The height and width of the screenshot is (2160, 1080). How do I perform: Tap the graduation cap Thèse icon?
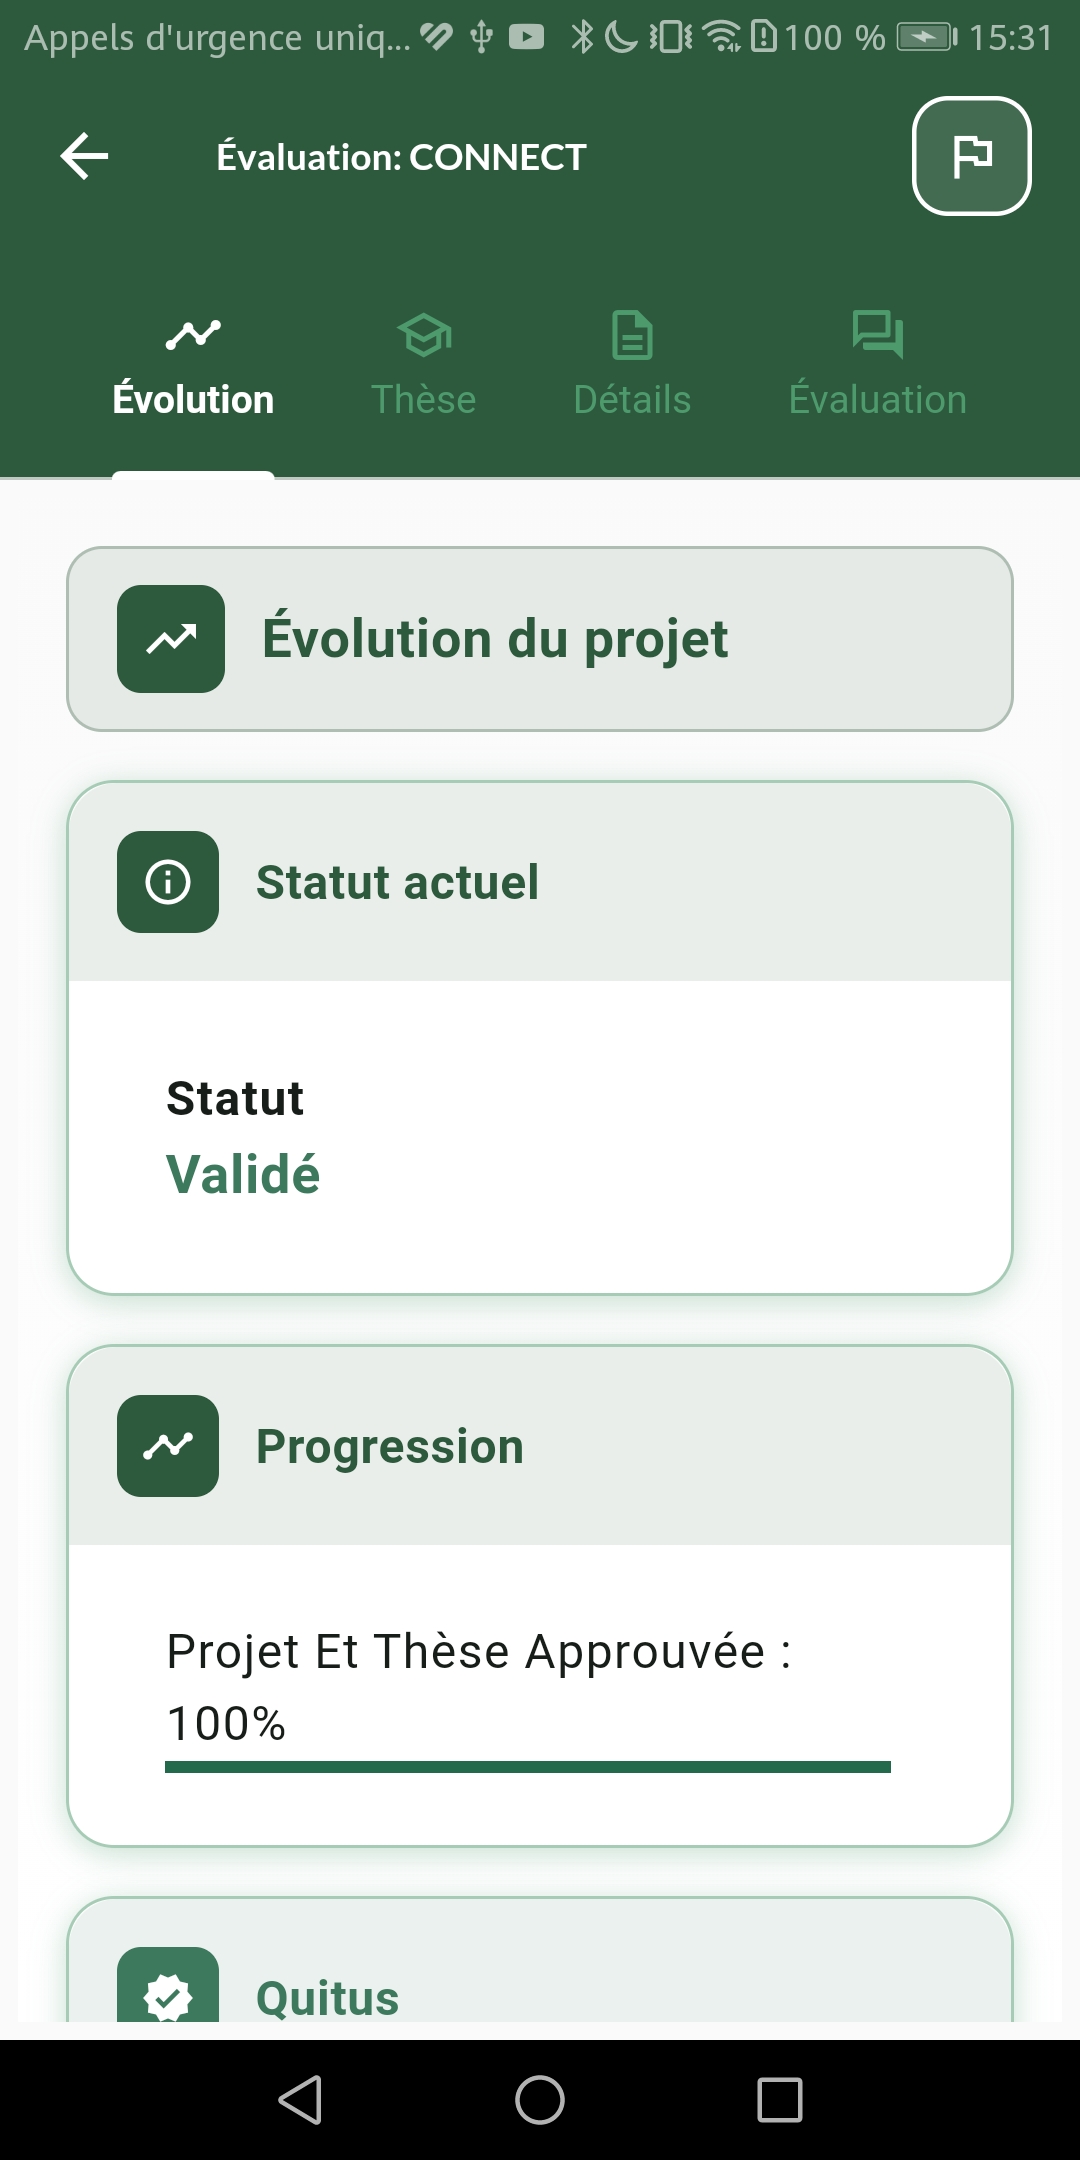(424, 335)
